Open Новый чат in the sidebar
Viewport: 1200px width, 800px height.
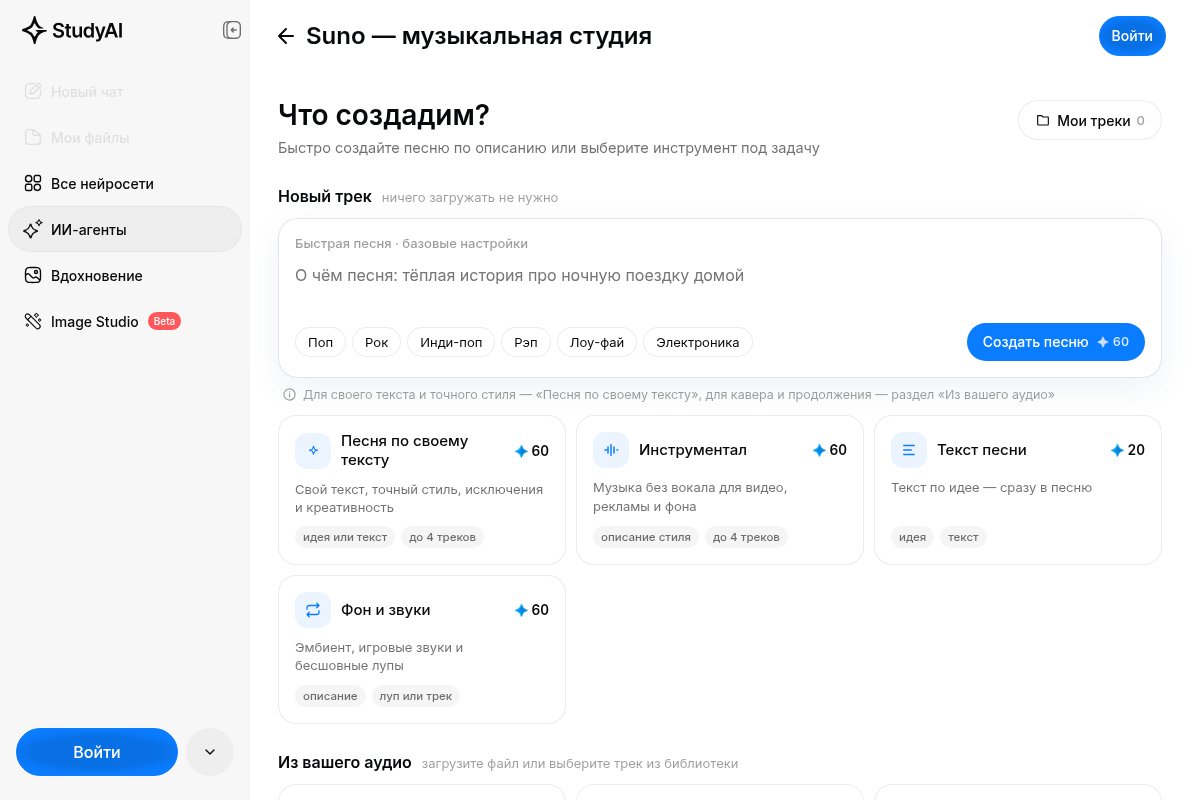pos(125,92)
